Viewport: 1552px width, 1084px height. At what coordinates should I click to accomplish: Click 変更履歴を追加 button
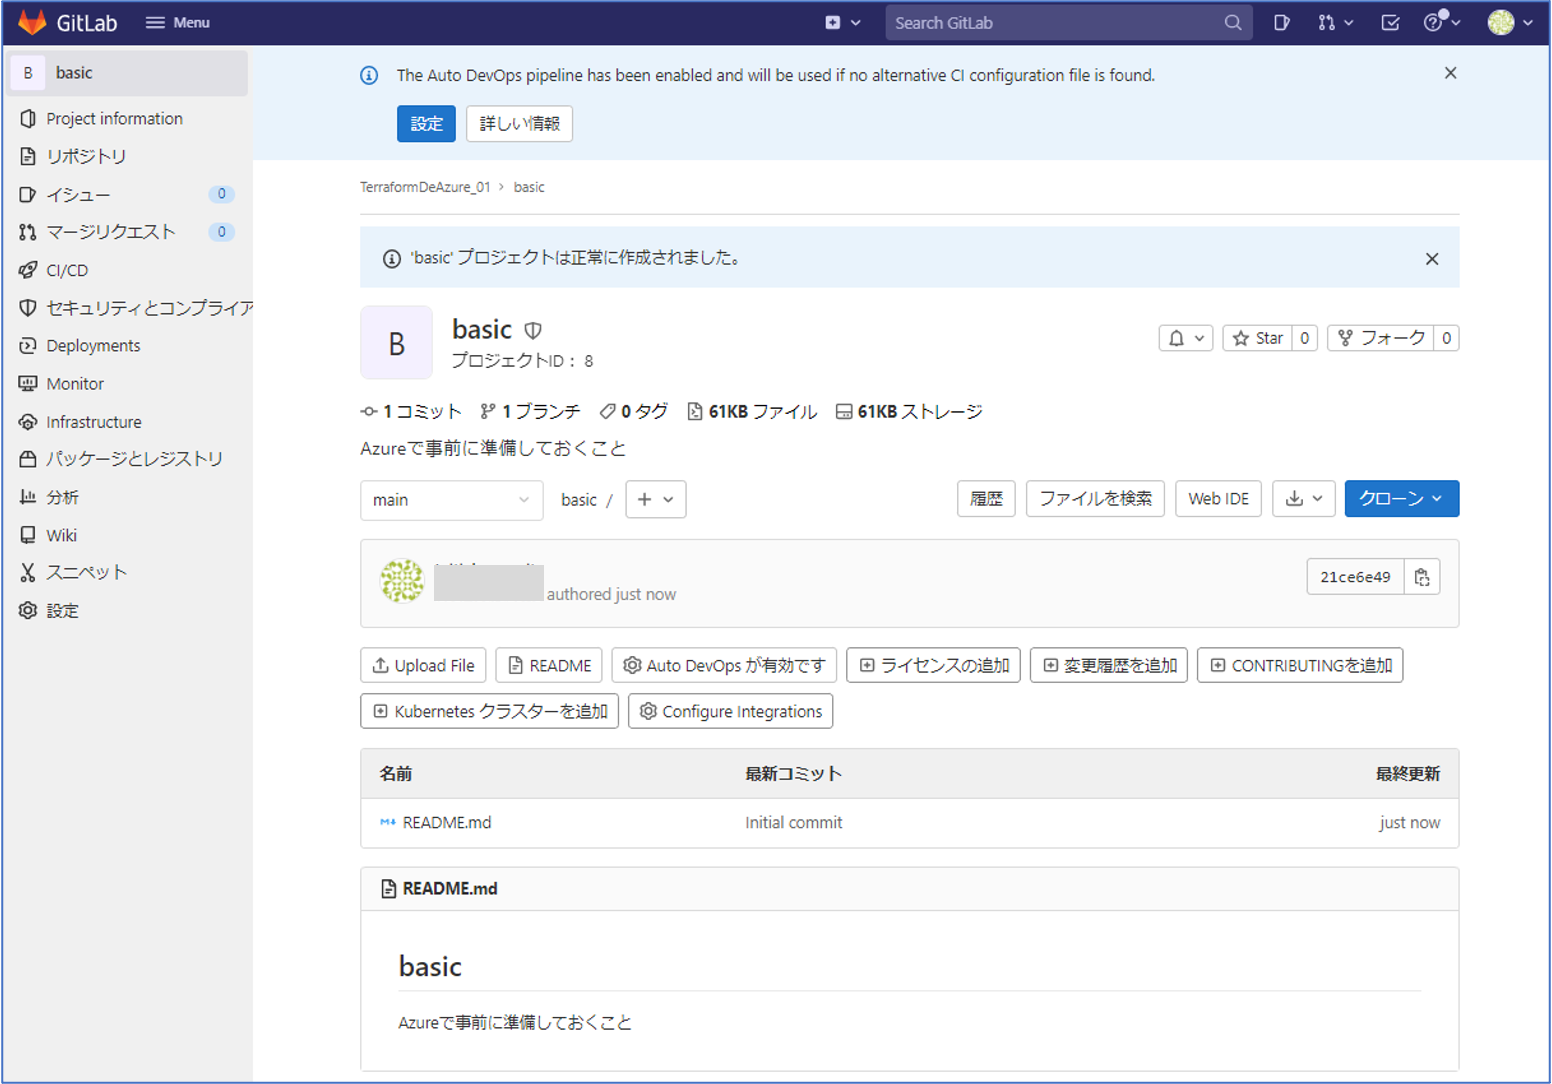[1109, 666]
